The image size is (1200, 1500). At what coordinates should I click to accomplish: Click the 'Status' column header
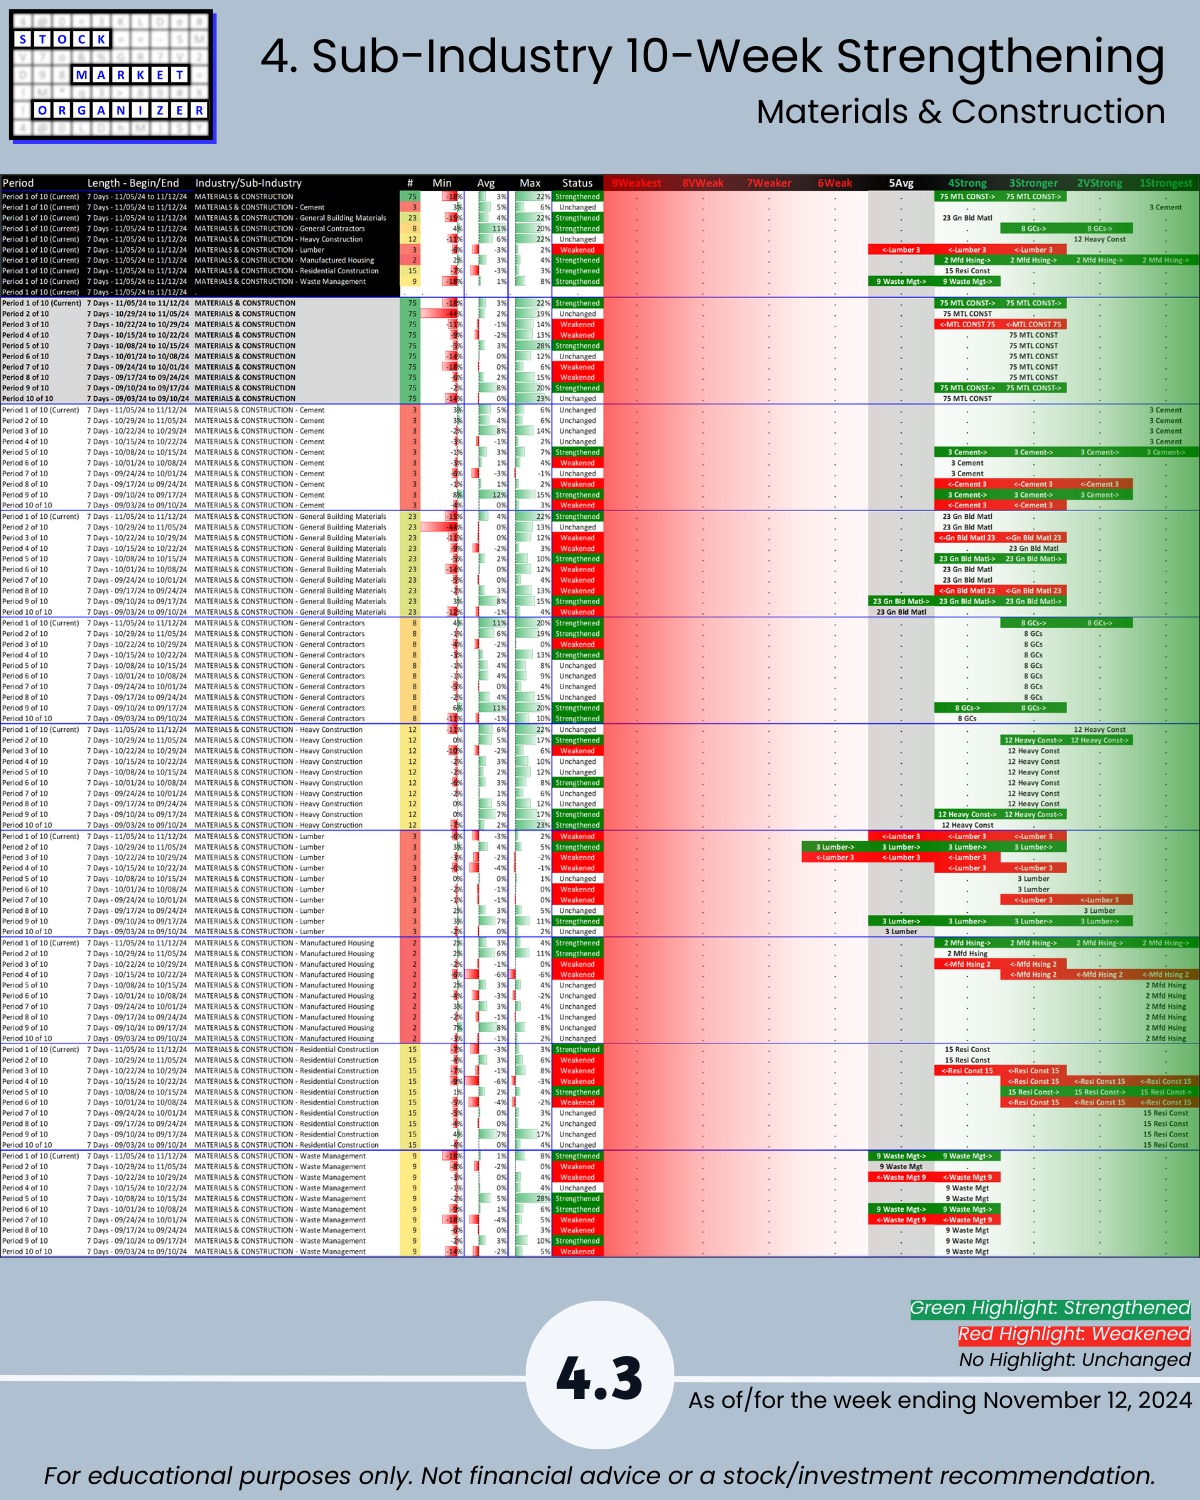coord(577,183)
